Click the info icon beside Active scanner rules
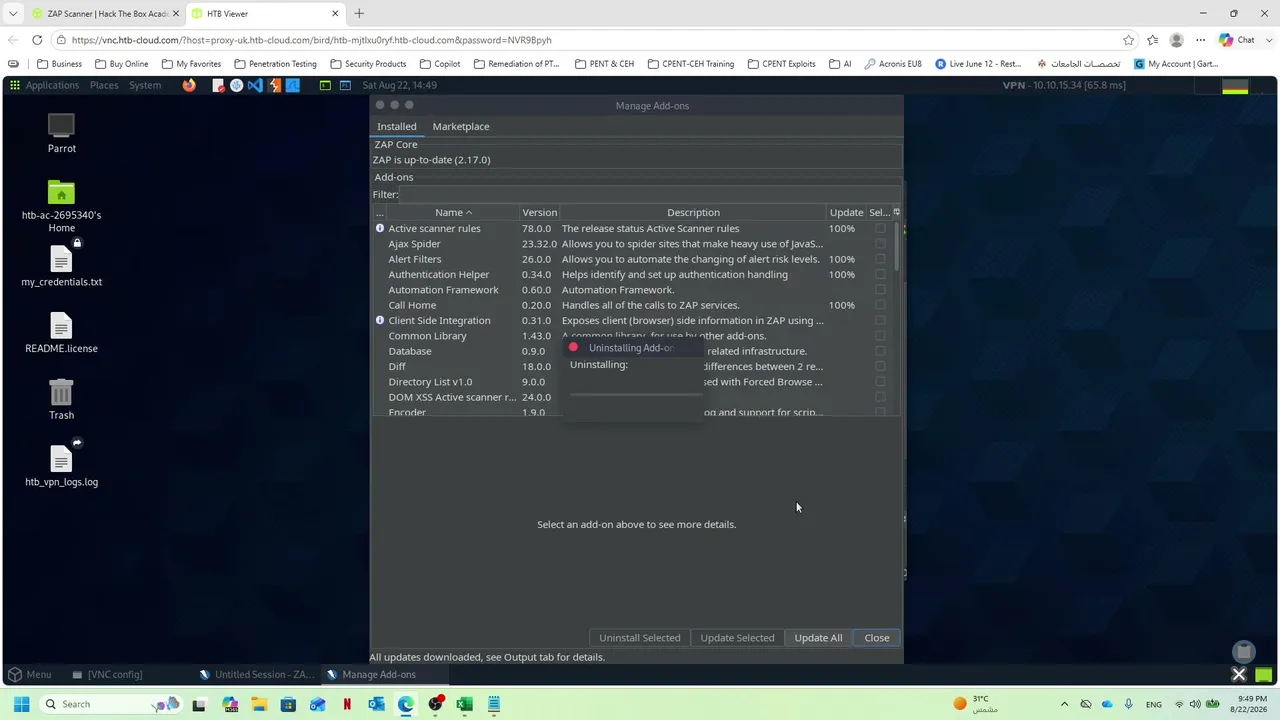 pyautogui.click(x=380, y=228)
